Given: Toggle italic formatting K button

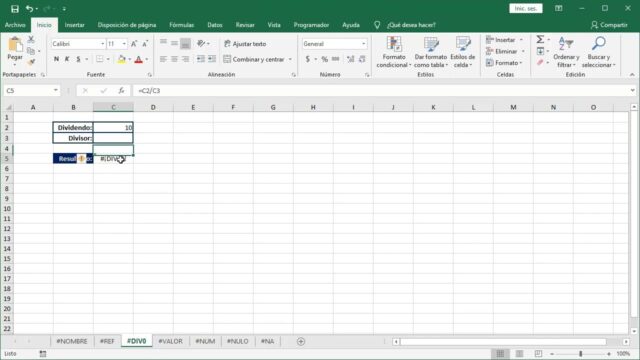Looking at the screenshot, I should (x=67, y=59).
